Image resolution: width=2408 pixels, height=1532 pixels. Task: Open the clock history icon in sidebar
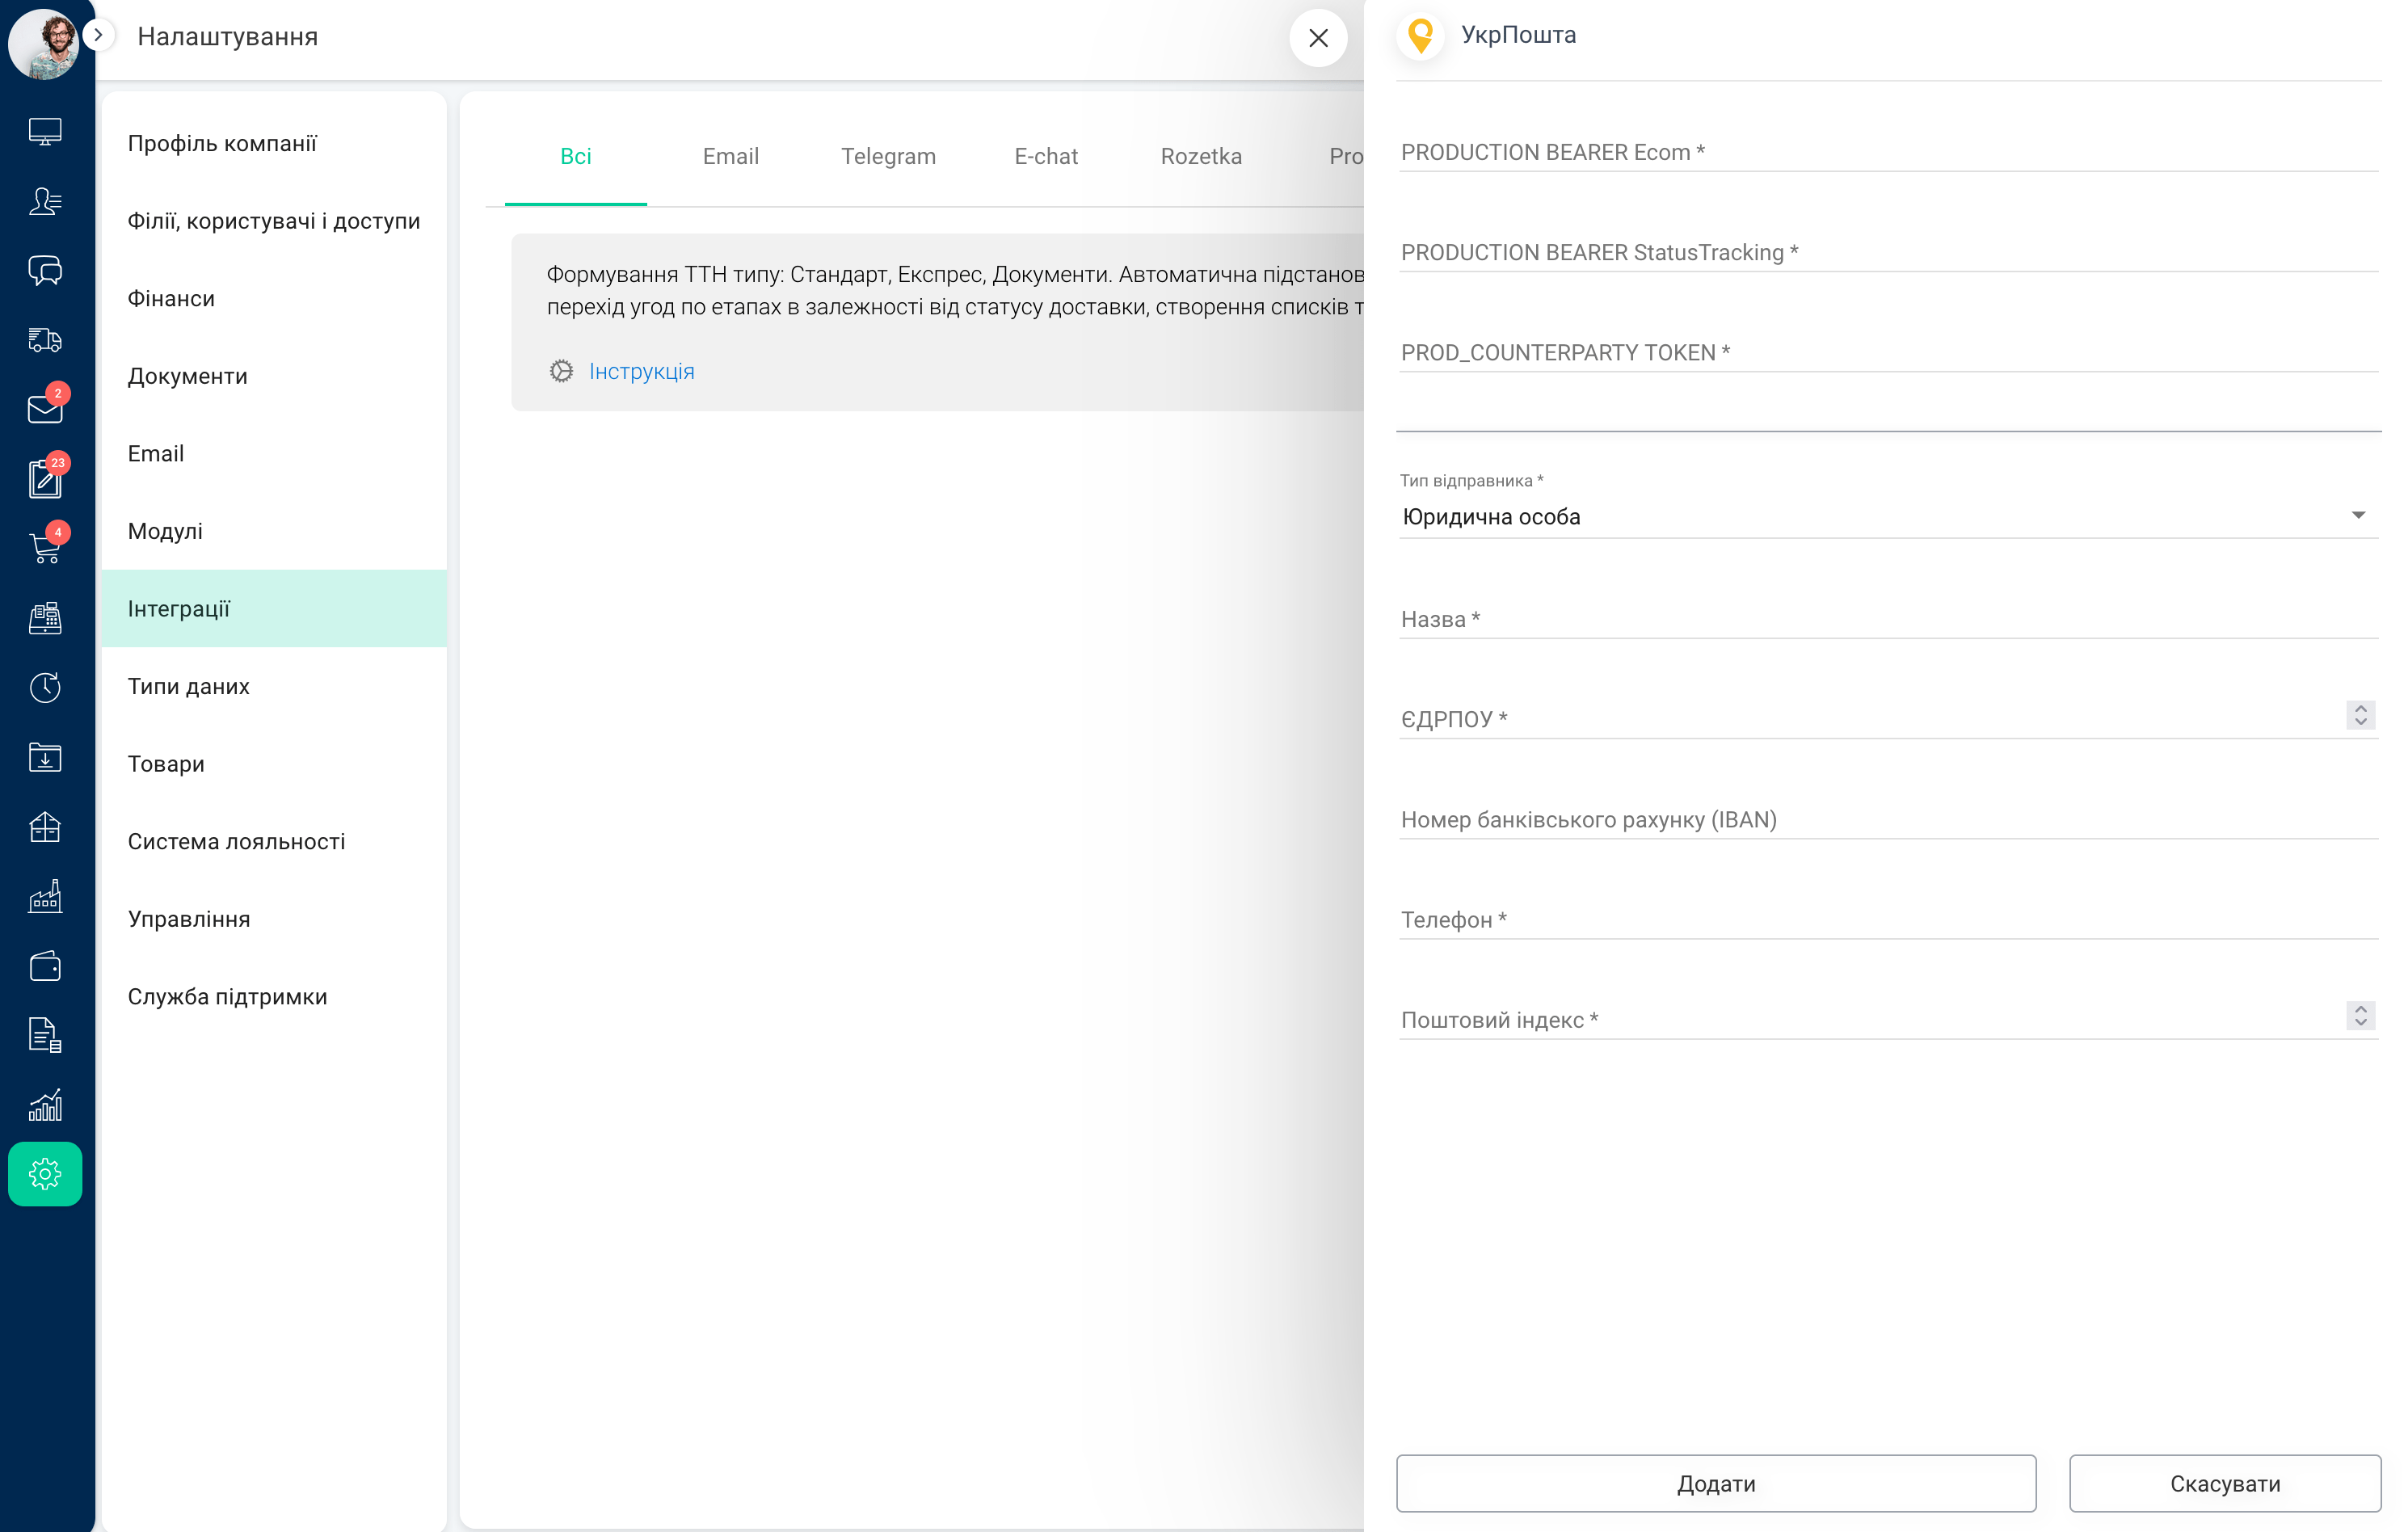[45, 687]
